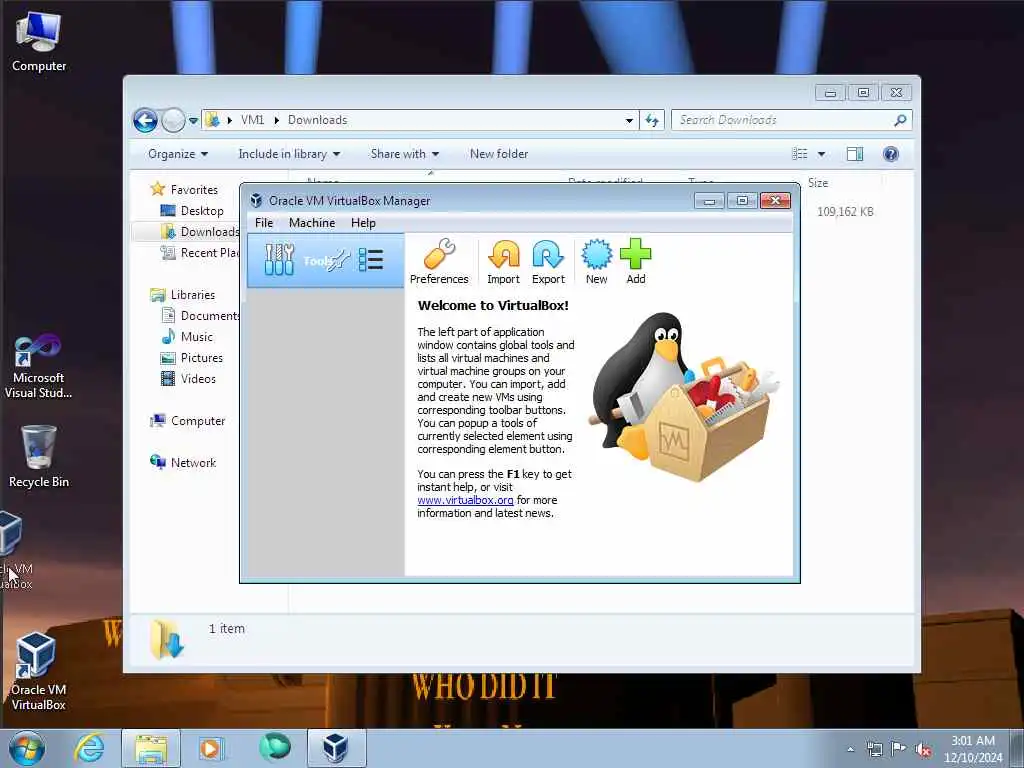Go back in the Explorer window

click(145, 120)
